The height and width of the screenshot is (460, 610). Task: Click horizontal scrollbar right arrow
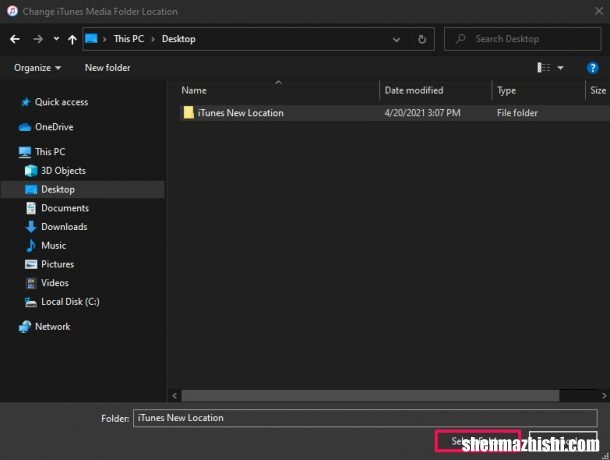[x=604, y=396]
